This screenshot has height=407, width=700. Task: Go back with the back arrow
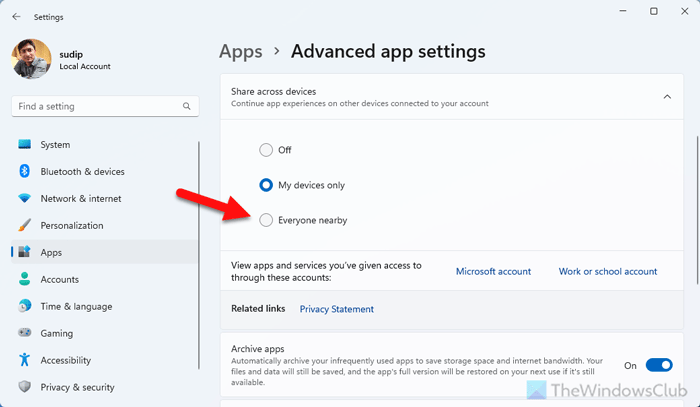point(16,16)
